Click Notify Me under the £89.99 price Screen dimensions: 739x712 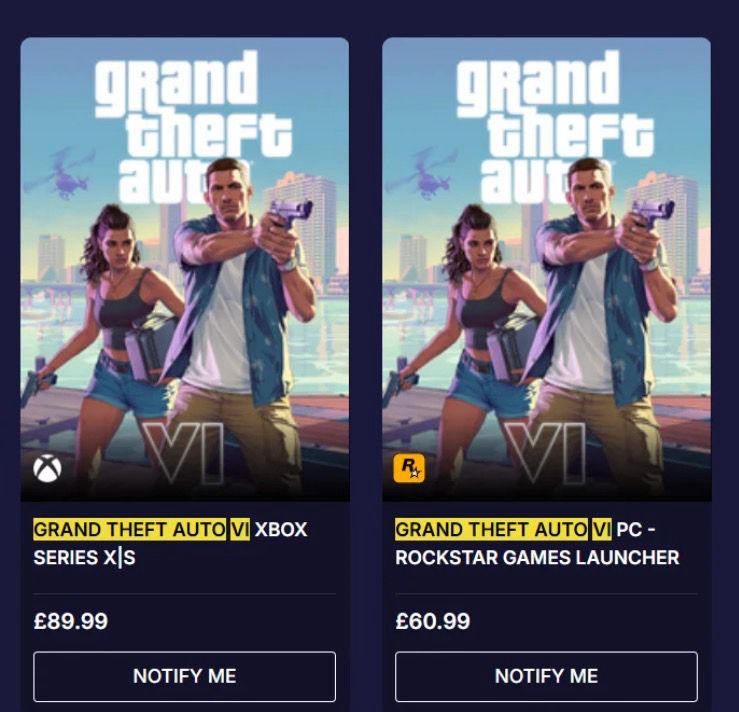coord(185,676)
